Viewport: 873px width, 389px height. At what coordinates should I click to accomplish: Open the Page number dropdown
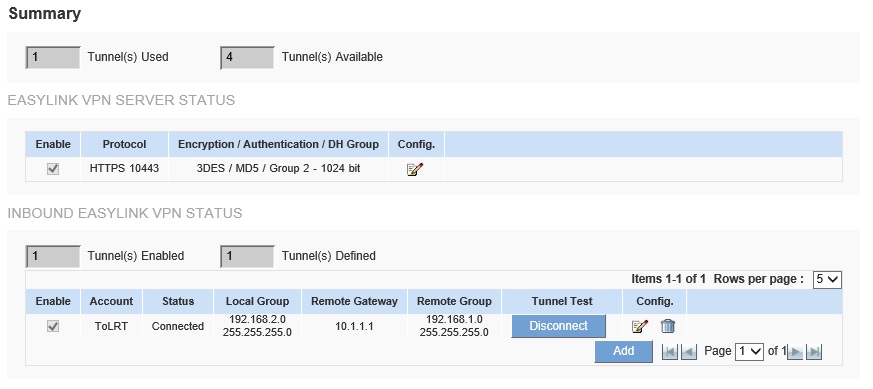(749, 352)
